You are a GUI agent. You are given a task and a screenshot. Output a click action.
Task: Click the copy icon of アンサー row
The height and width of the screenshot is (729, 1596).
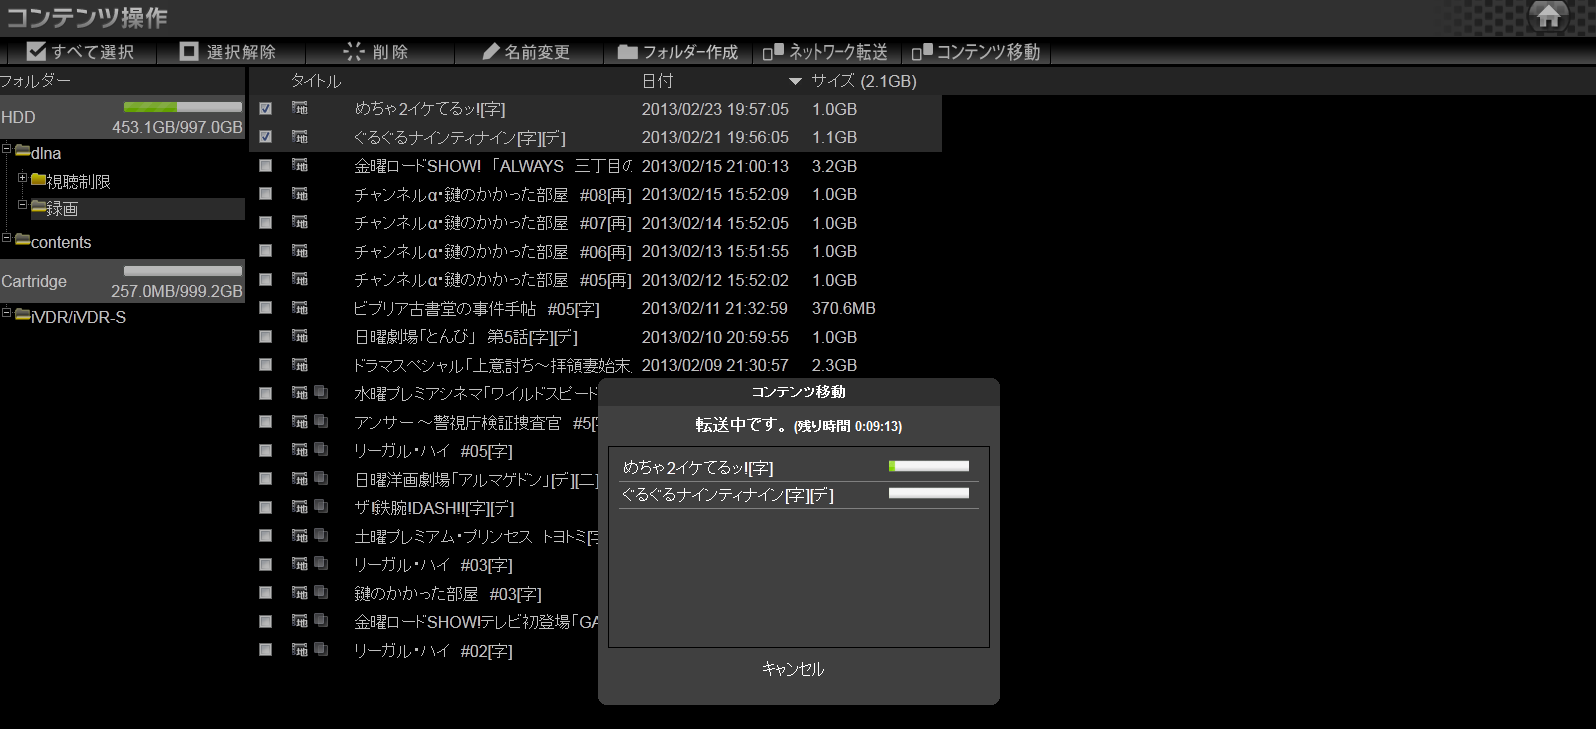coord(321,421)
